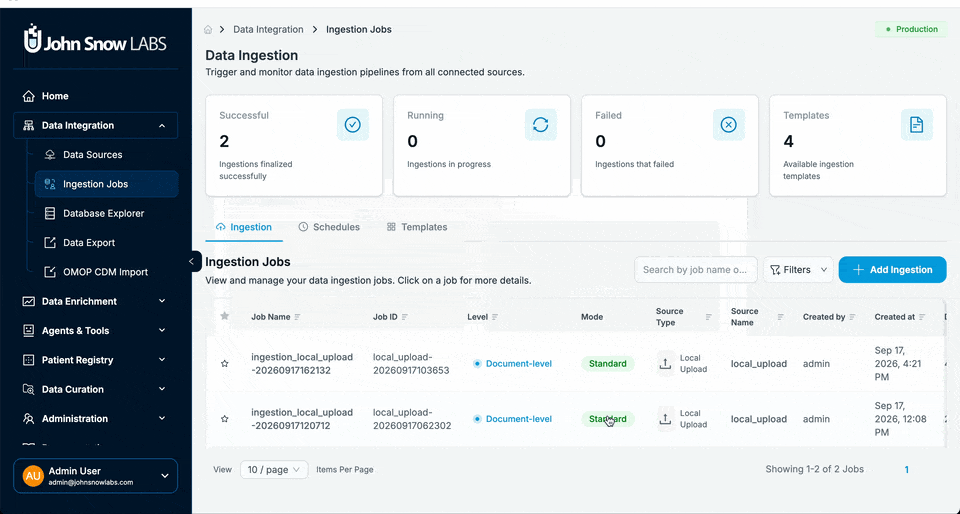Image resolution: width=960 pixels, height=514 pixels.
Task: Click the Source Name column filter icon
Action: tap(781, 317)
